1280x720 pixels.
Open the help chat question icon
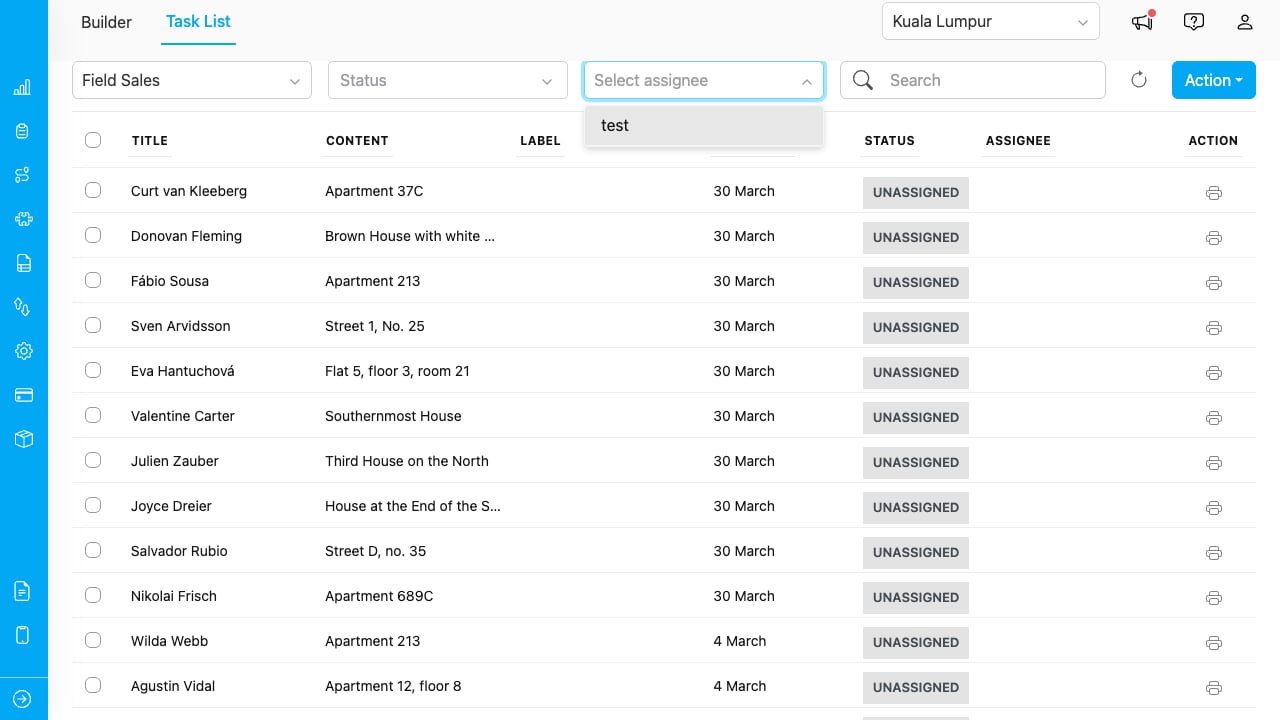click(1193, 21)
